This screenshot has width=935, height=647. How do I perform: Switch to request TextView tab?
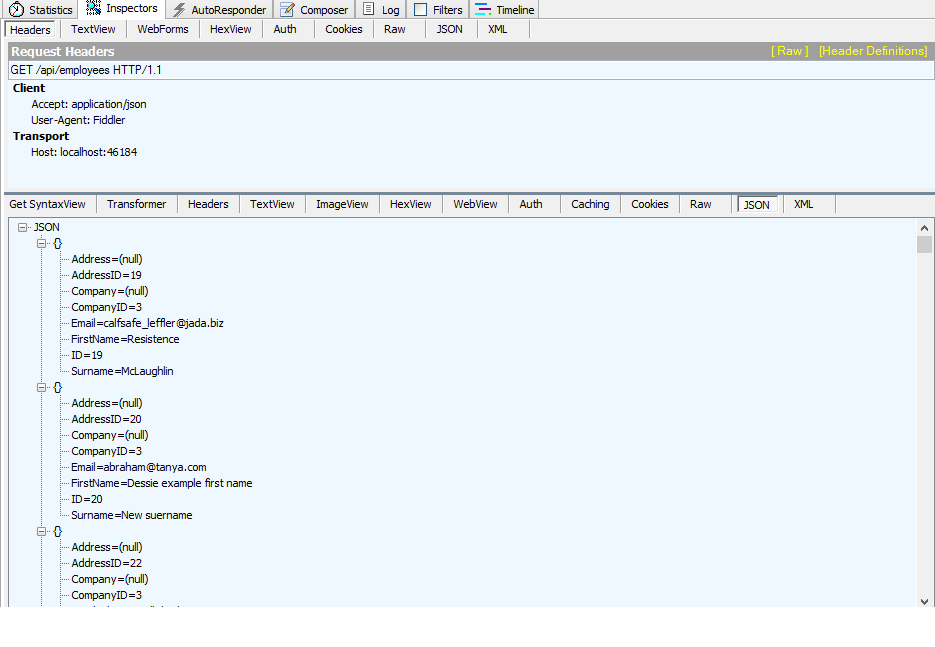[93, 30]
